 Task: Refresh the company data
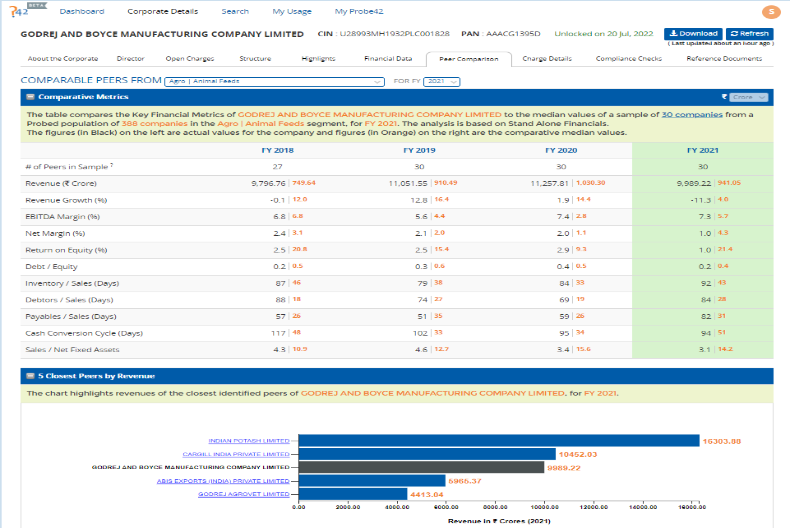pos(750,34)
